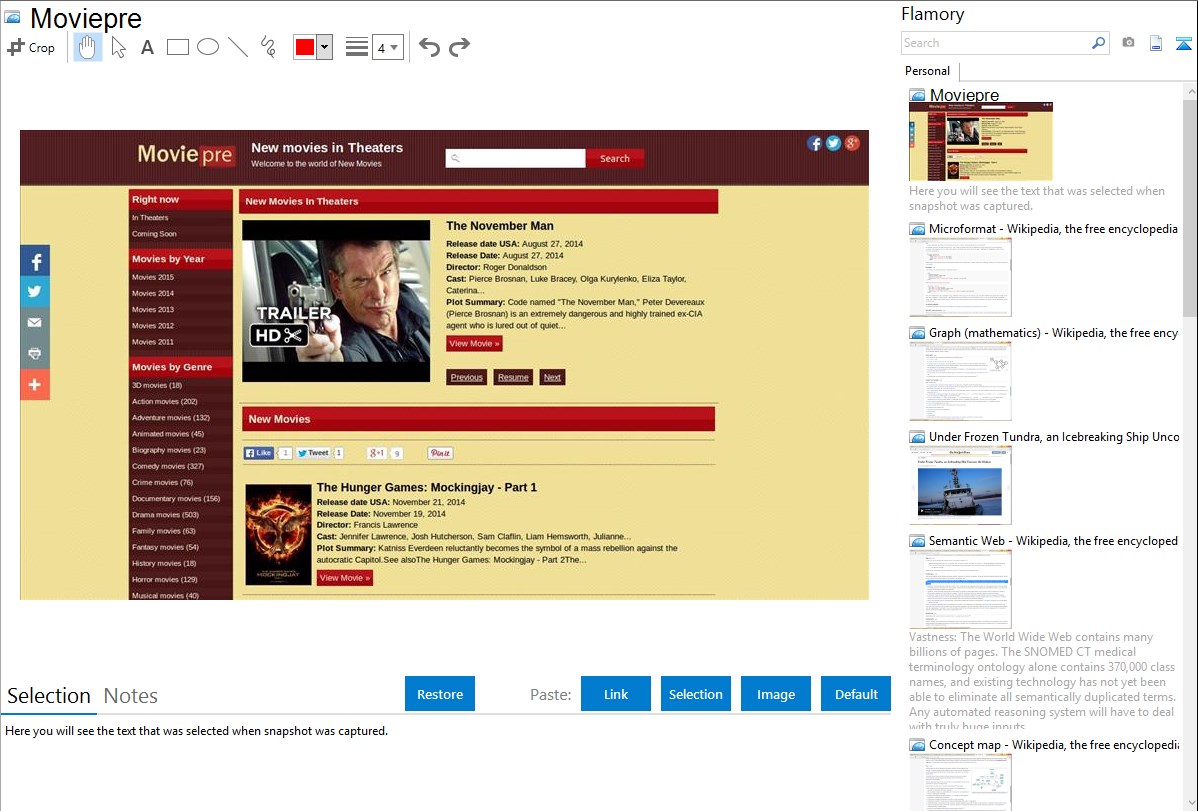Click the Resume slider link
This screenshot has height=811, width=1198.
point(513,377)
